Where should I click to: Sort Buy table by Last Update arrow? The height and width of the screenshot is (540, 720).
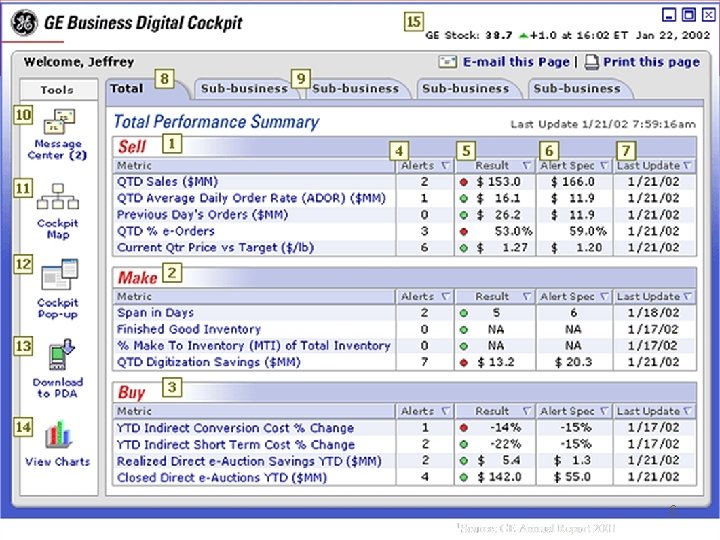(x=687, y=411)
